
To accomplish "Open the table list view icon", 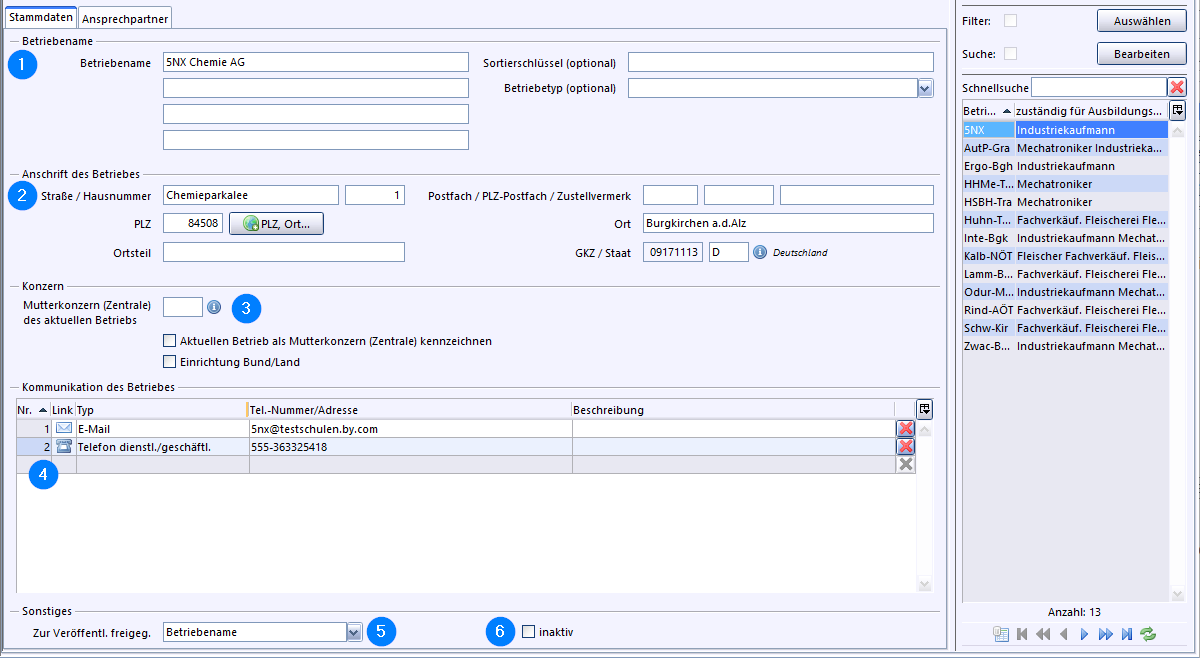I will [1001, 634].
